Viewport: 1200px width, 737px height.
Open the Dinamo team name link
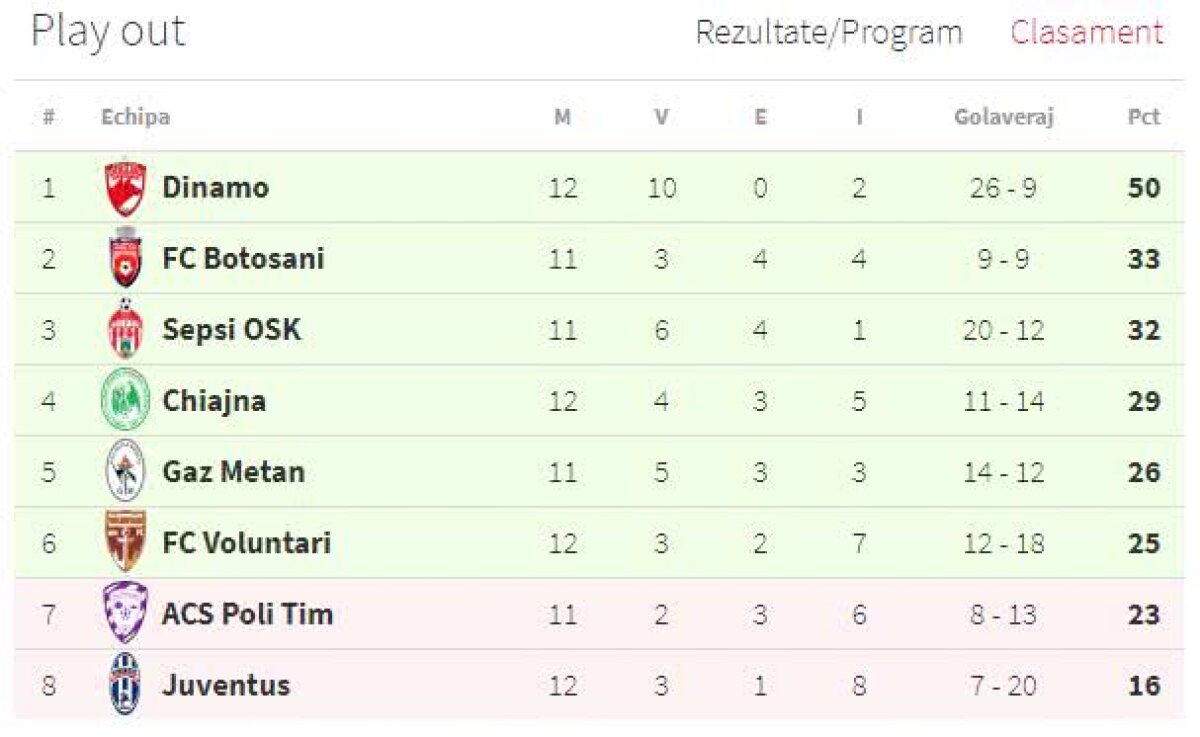pyautogui.click(x=215, y=188)
